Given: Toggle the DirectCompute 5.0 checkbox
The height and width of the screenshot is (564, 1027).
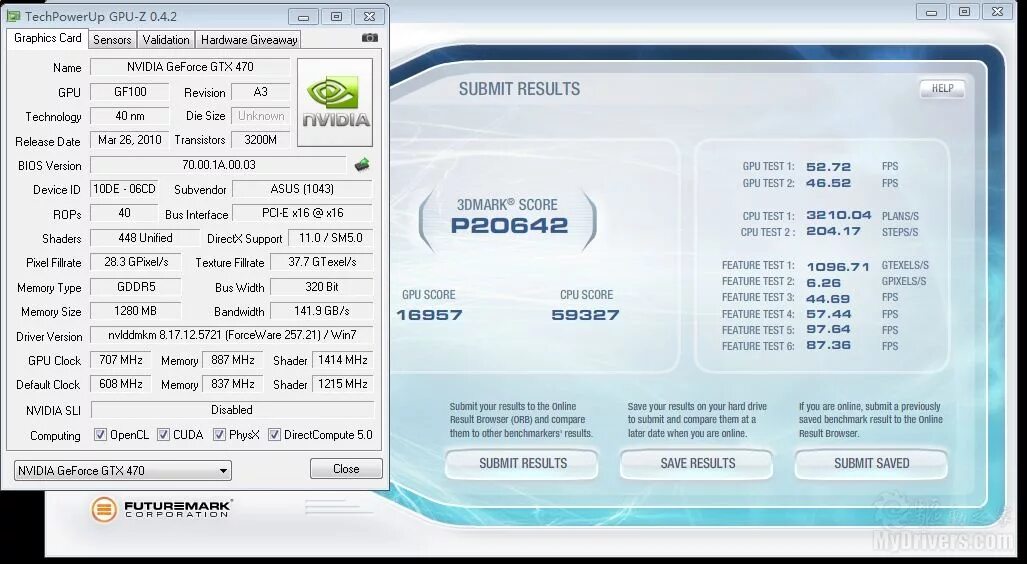Looking at the screenshot, I should click(274, 434).
